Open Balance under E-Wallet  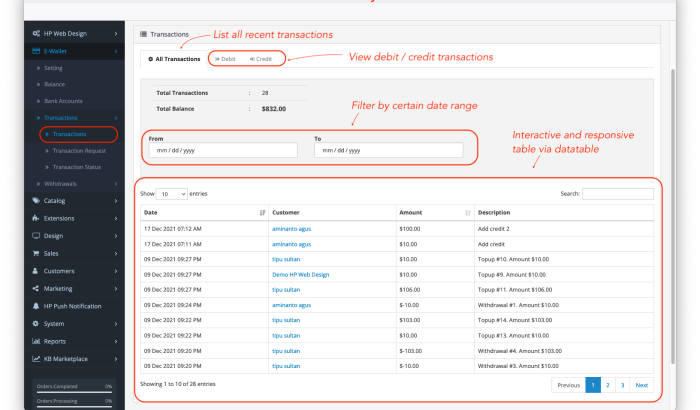(54, 84)
